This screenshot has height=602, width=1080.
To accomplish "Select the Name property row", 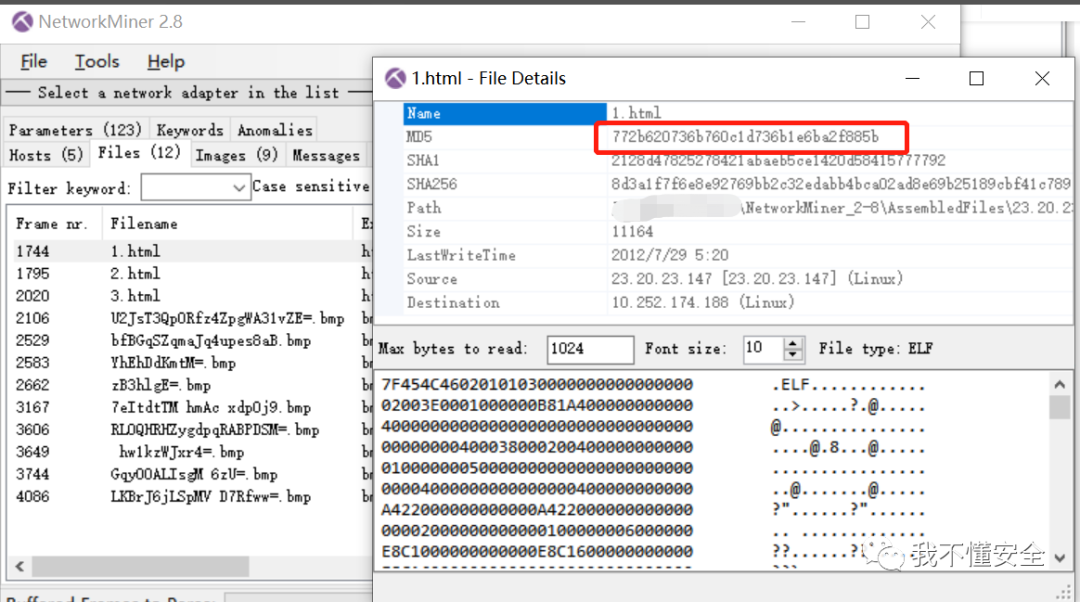I will coord(737,113).
